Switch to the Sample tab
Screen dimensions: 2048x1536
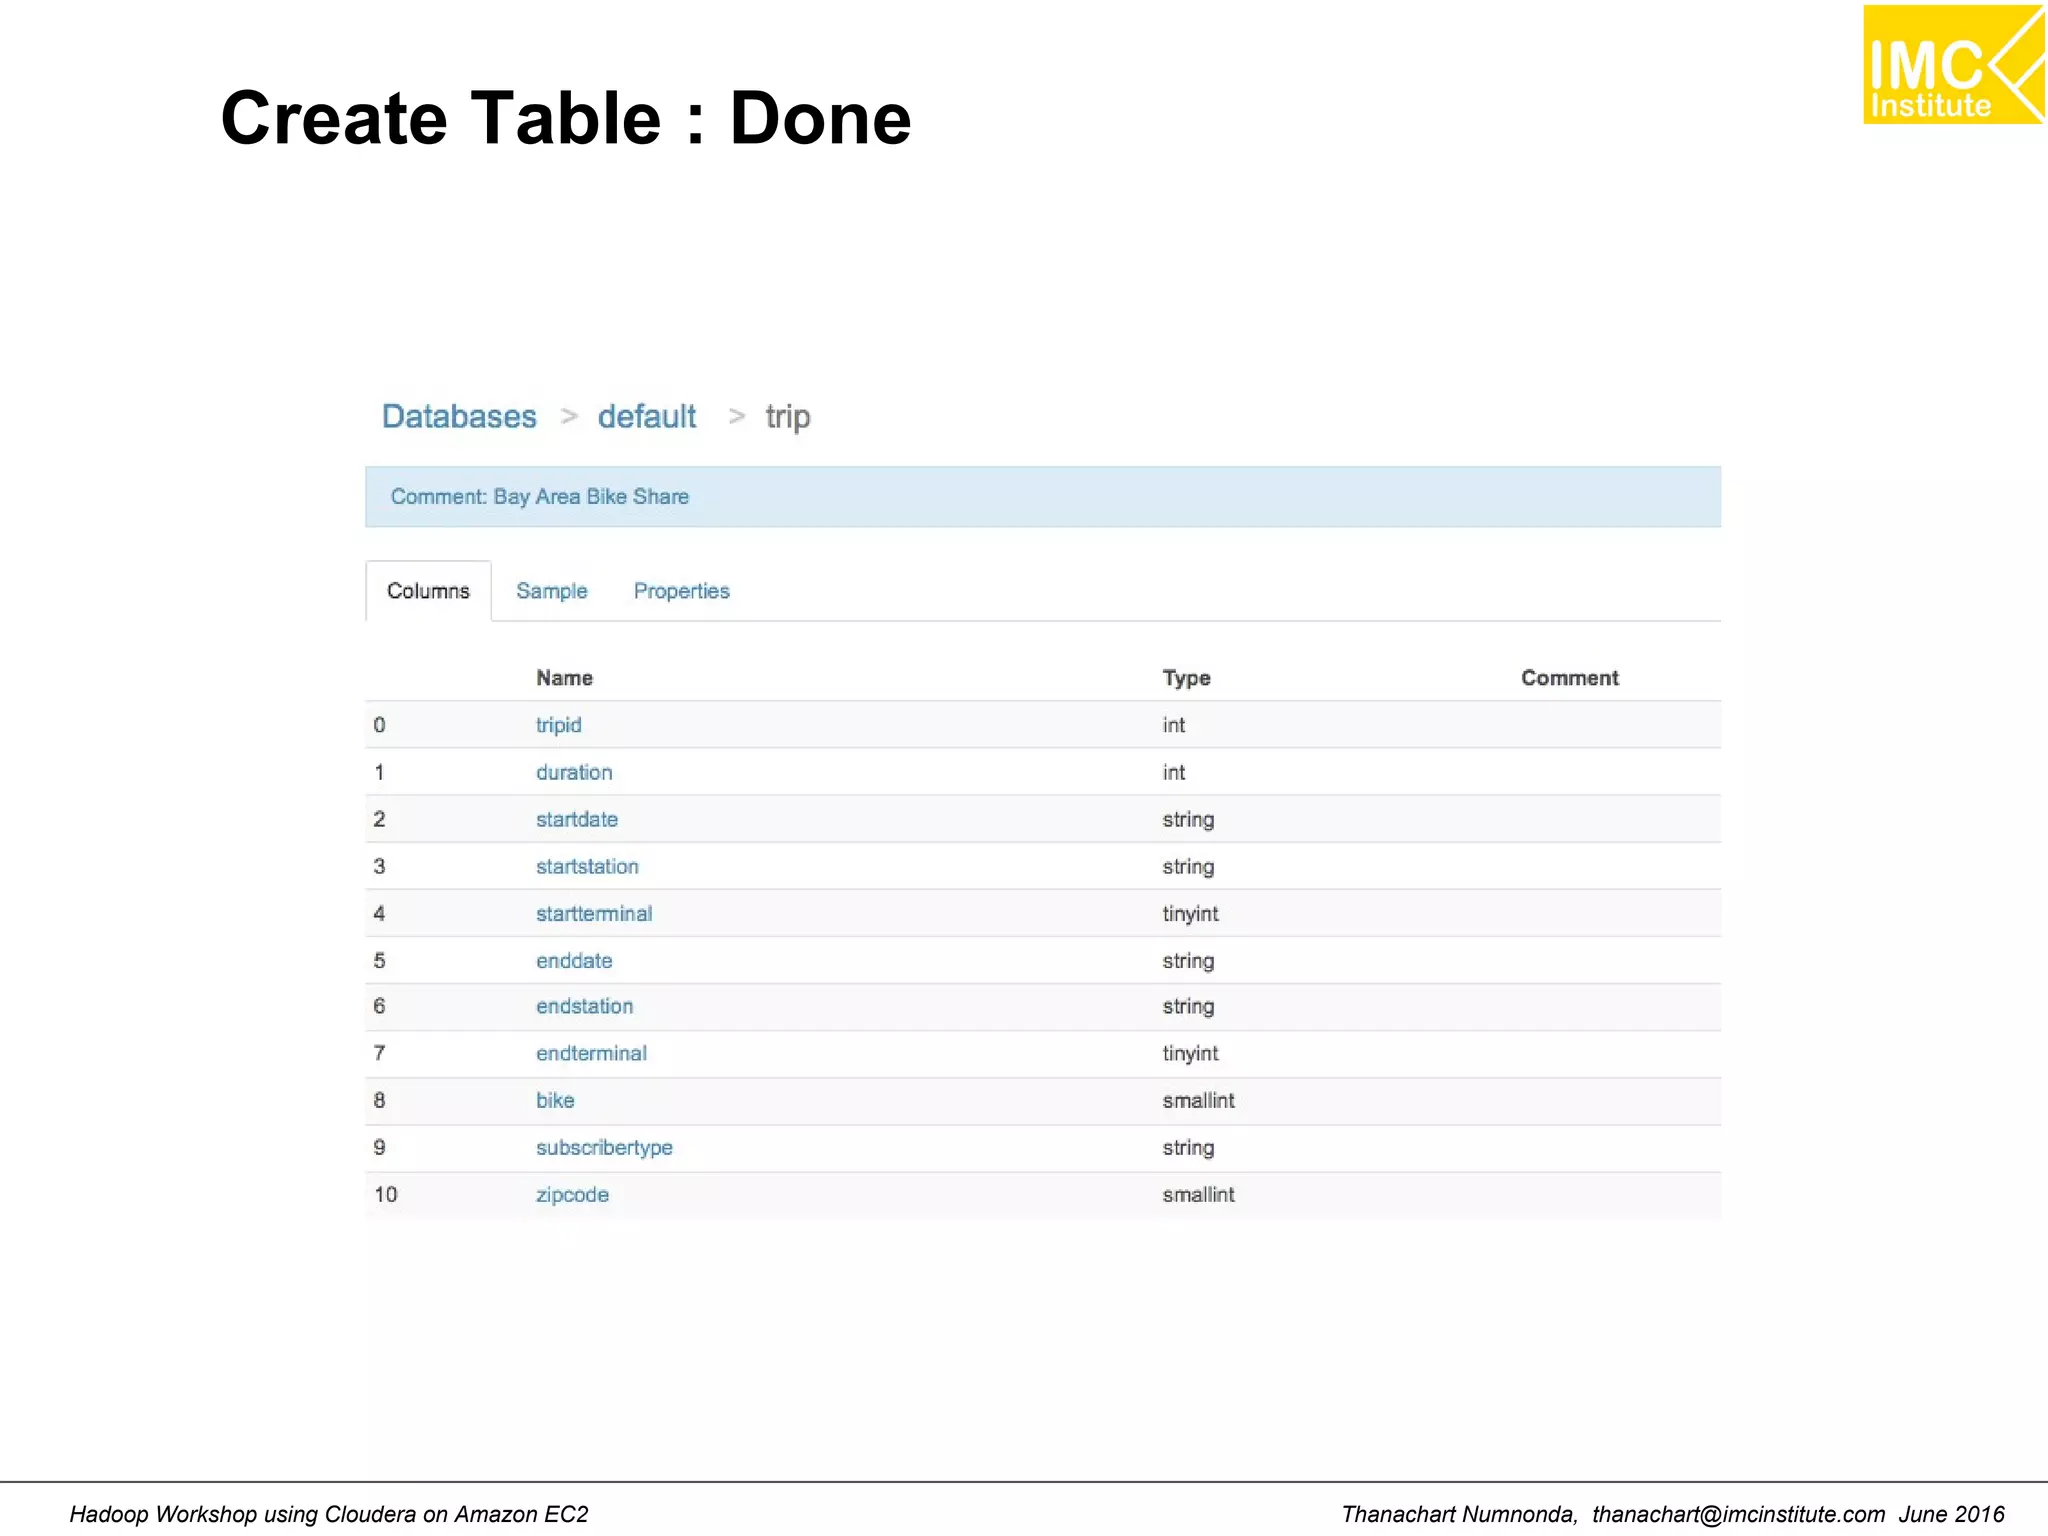tap(552, 591)
